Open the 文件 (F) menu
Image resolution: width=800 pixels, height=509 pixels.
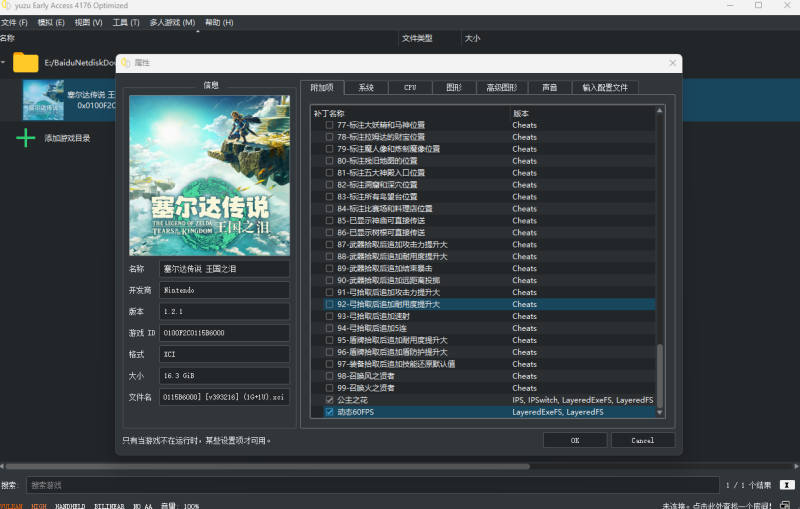tap(14, 22)
